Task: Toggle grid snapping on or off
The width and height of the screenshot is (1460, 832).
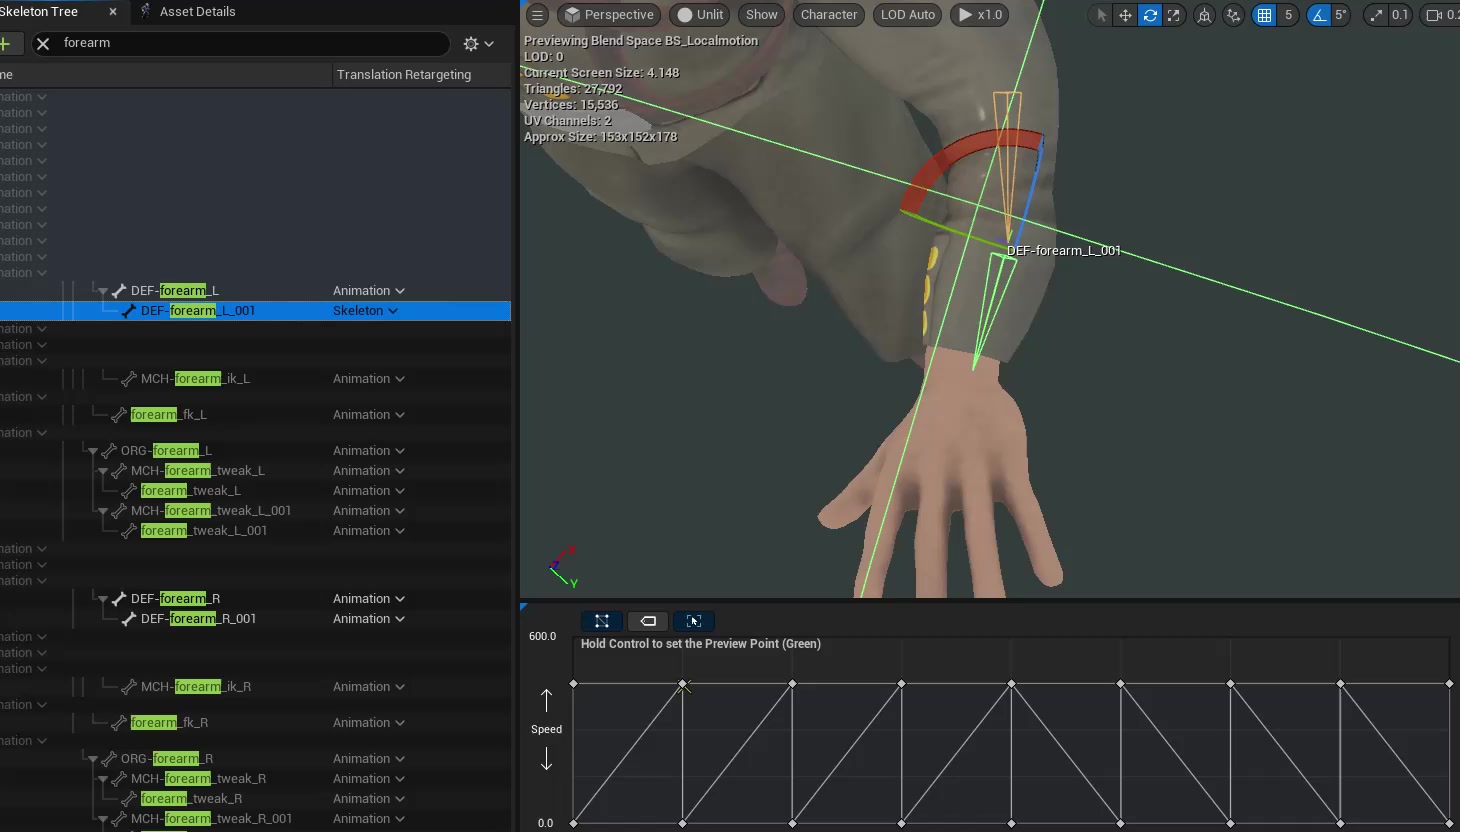Action: (1265, 15)
